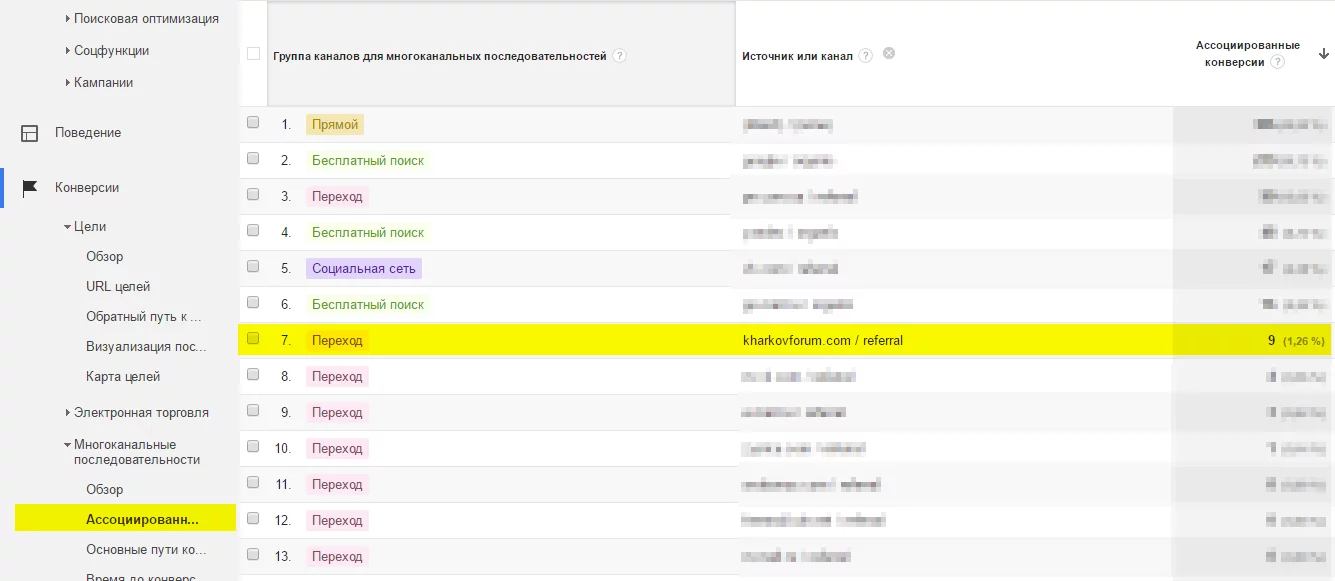Click Бесплатный поиск in row 2
The height and width of the screenshot is (581, 1335).
(x=368, y=161)
